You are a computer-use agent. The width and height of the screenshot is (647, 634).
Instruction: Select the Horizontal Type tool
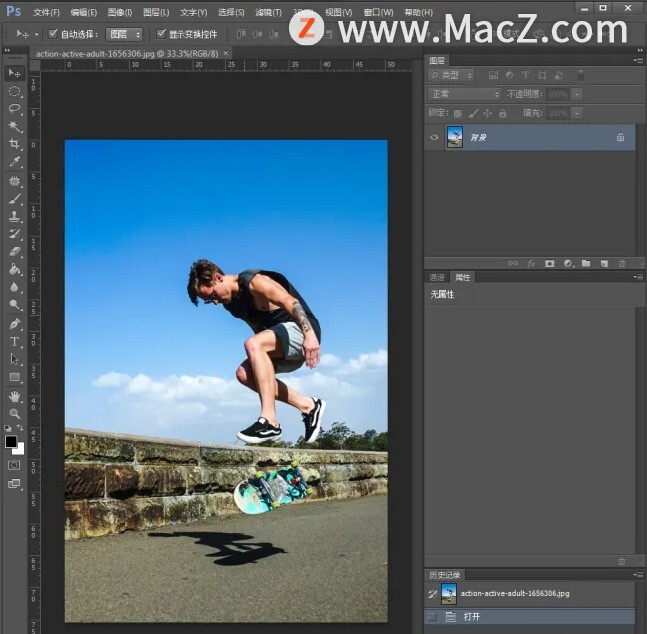14,342
